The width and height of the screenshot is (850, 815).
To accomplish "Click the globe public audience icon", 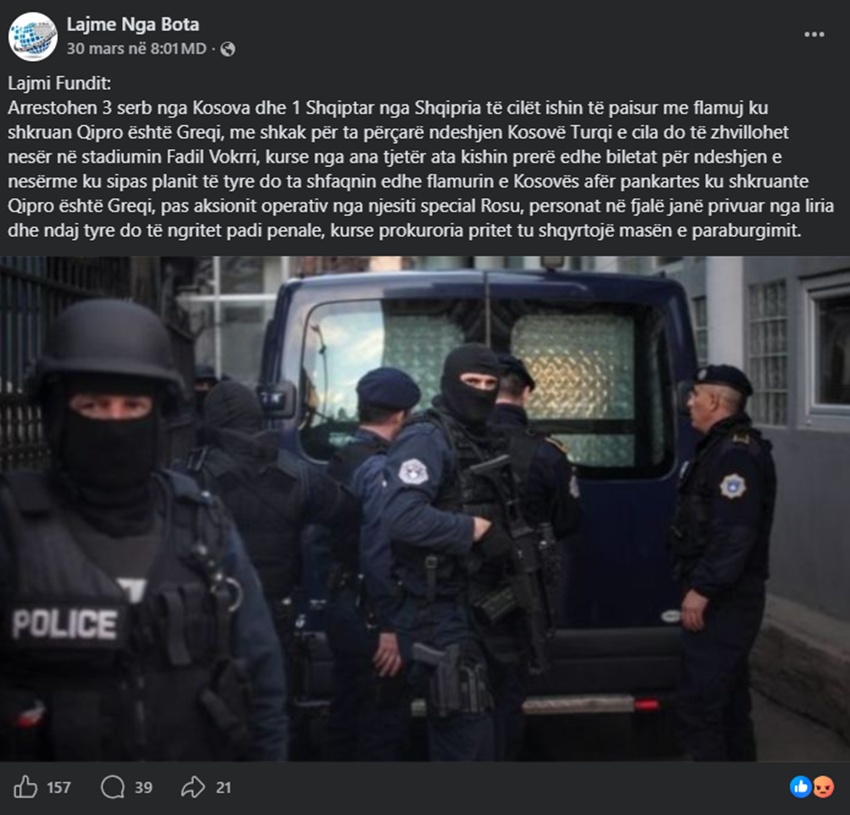I will tap(228, 49).
